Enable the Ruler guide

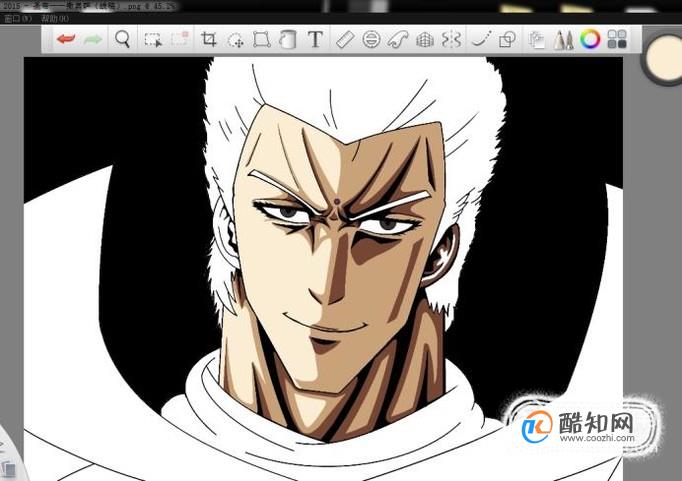(345, 40)
